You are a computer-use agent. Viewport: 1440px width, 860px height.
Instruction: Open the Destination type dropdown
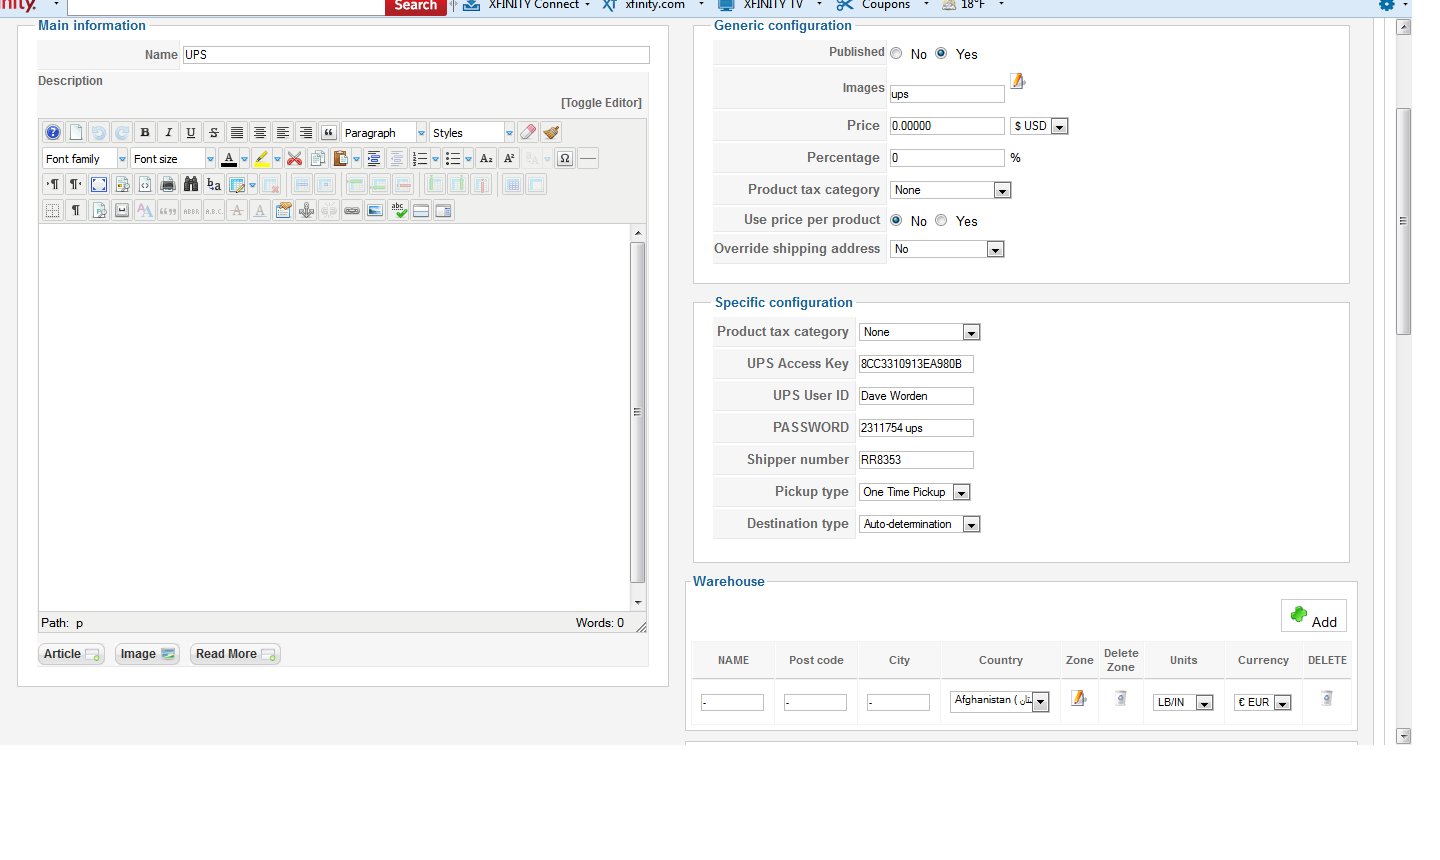pos(920,524)
